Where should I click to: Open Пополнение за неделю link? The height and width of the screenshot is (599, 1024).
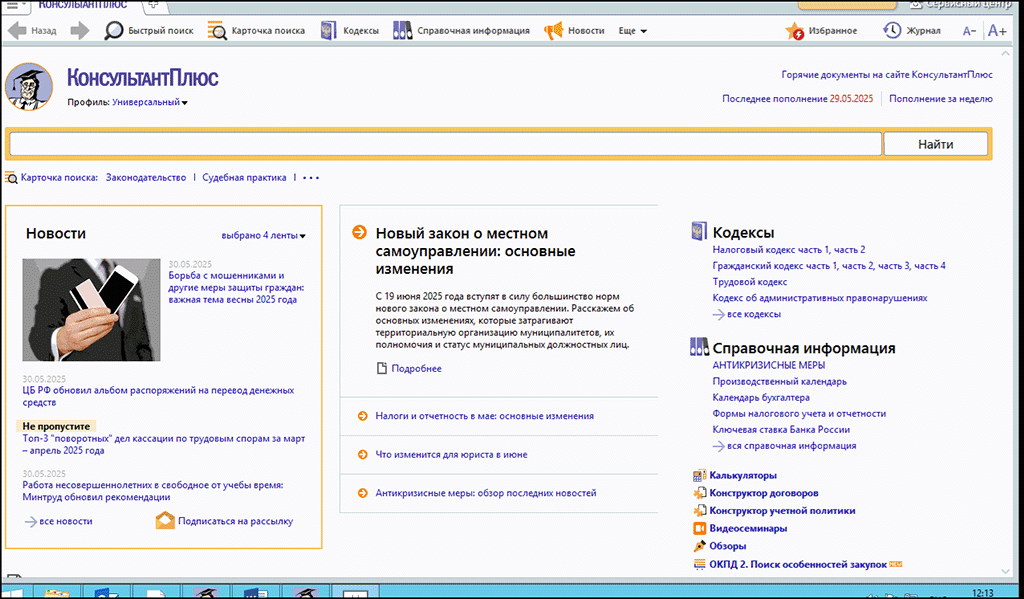(x=940, y=99)
